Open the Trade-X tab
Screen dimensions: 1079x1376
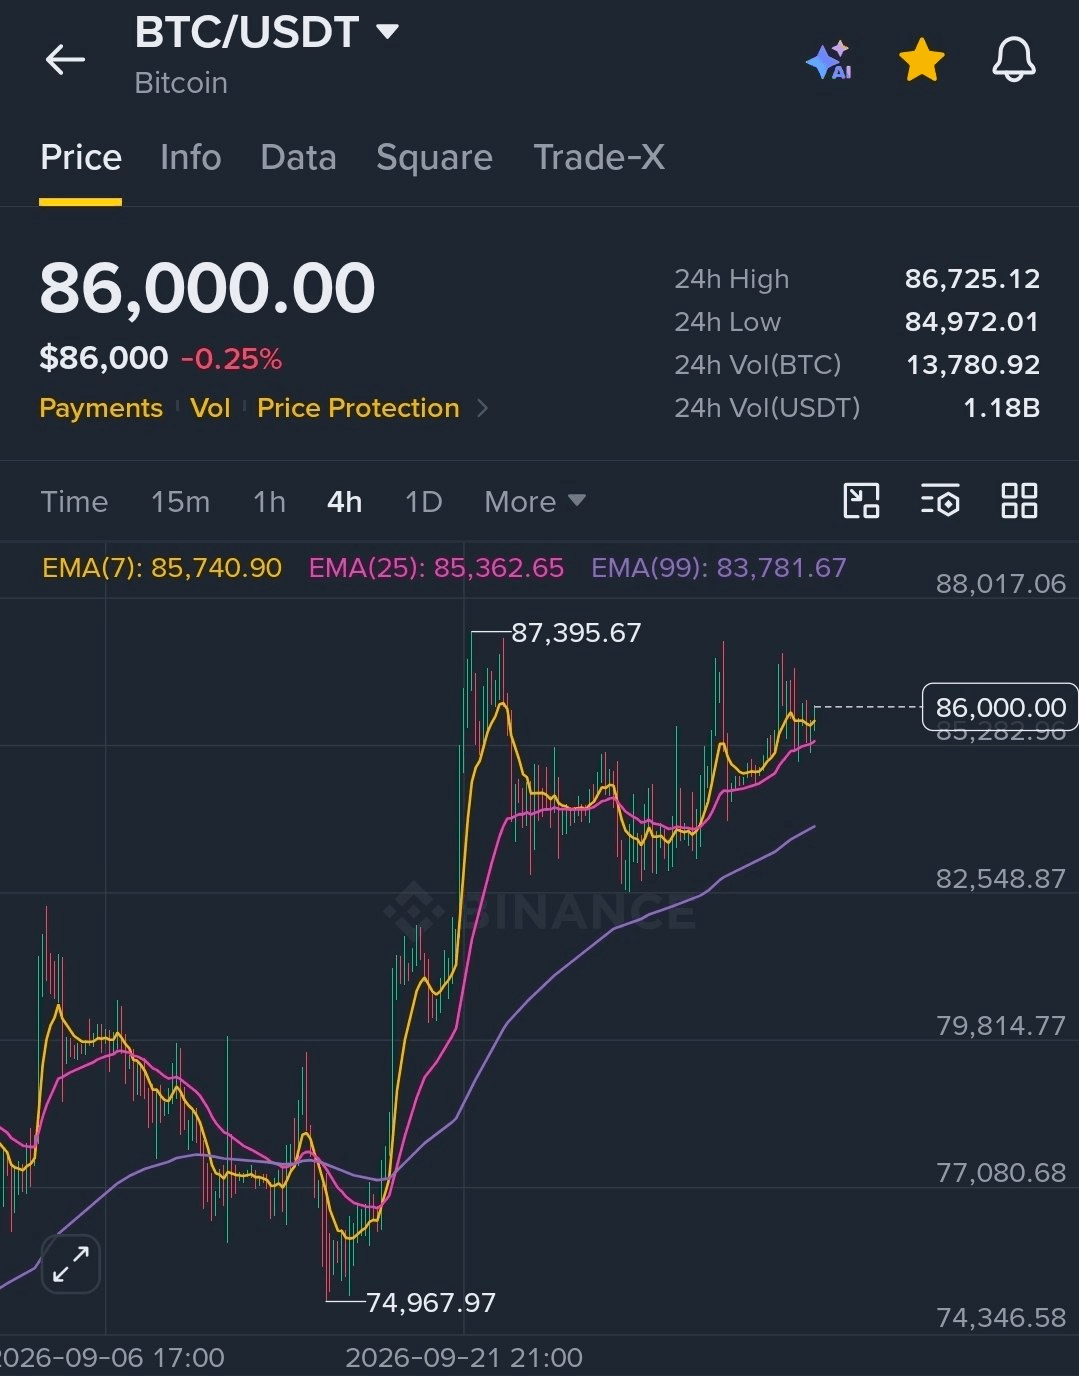coord(599,158)
